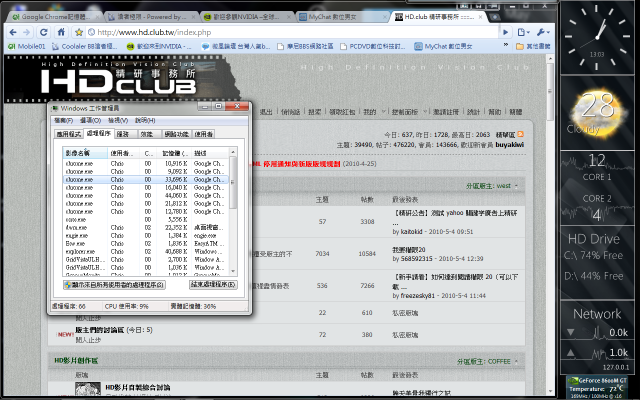
Task: Click the web page scrollbar up arrow
Action: pyautogui.click(x=550, y=59)
